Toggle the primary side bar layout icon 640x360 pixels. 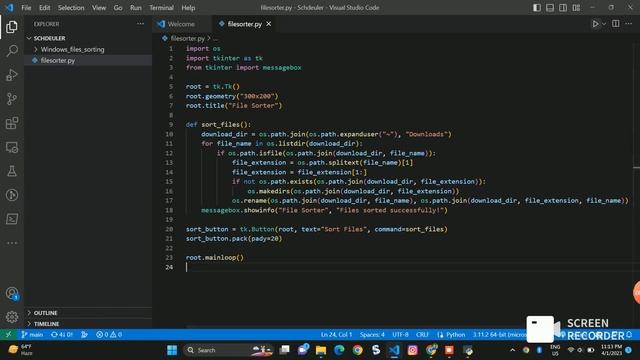point(537,8)
